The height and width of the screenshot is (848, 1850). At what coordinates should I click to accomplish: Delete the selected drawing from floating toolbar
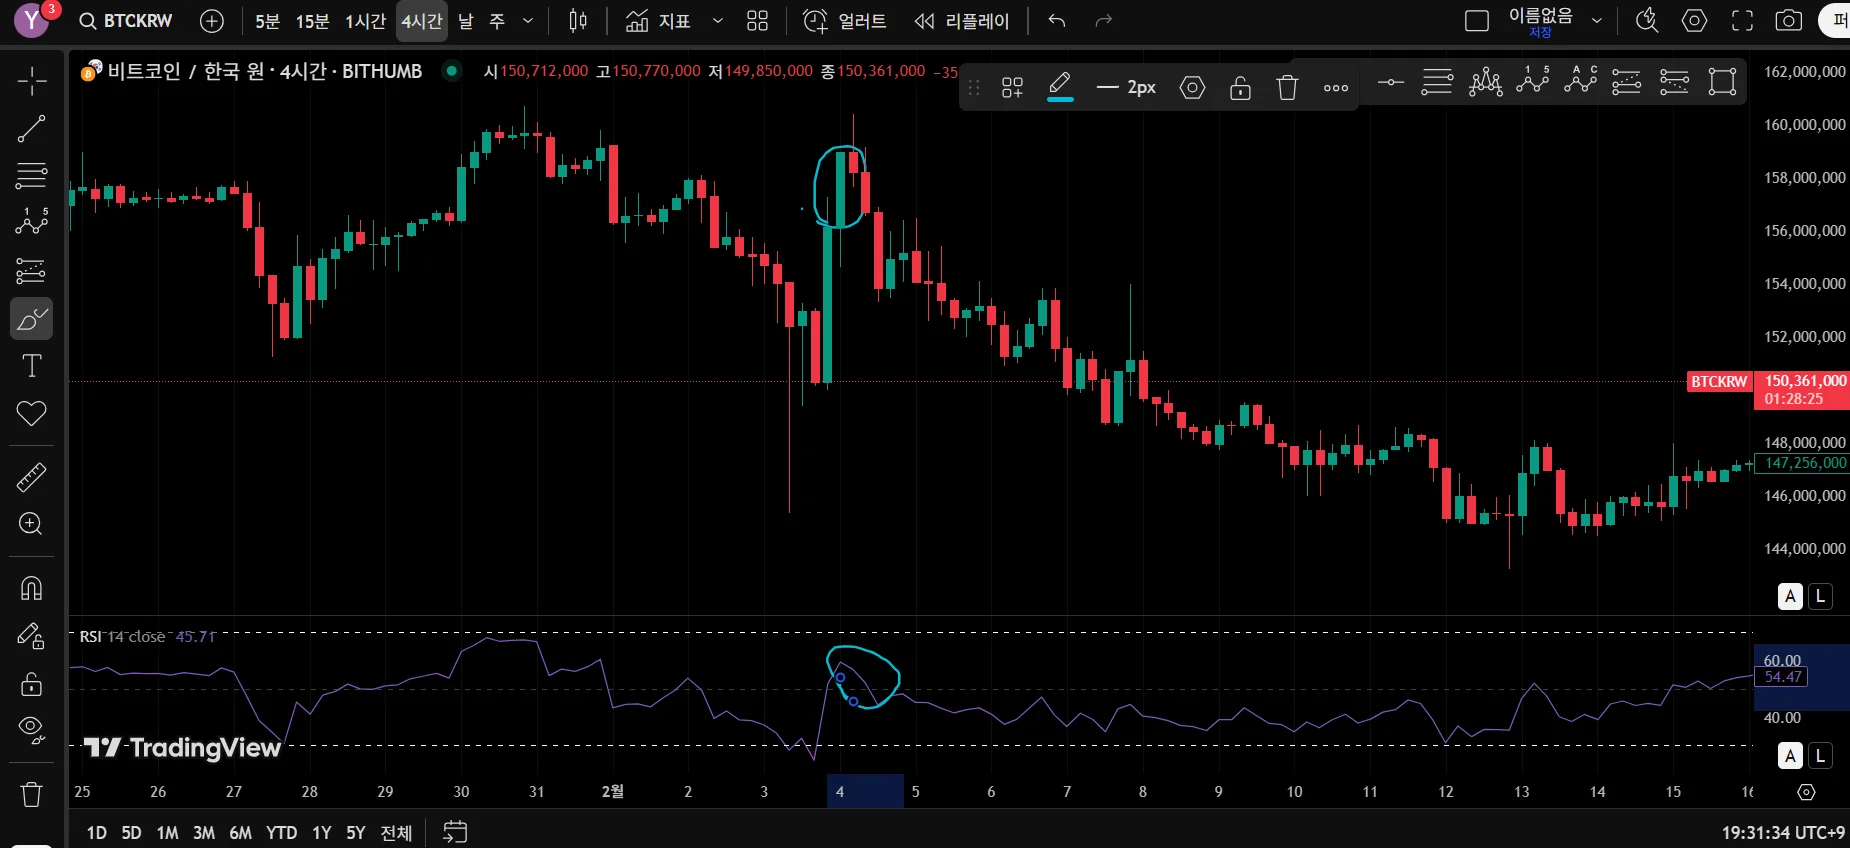pos(1287,88)
